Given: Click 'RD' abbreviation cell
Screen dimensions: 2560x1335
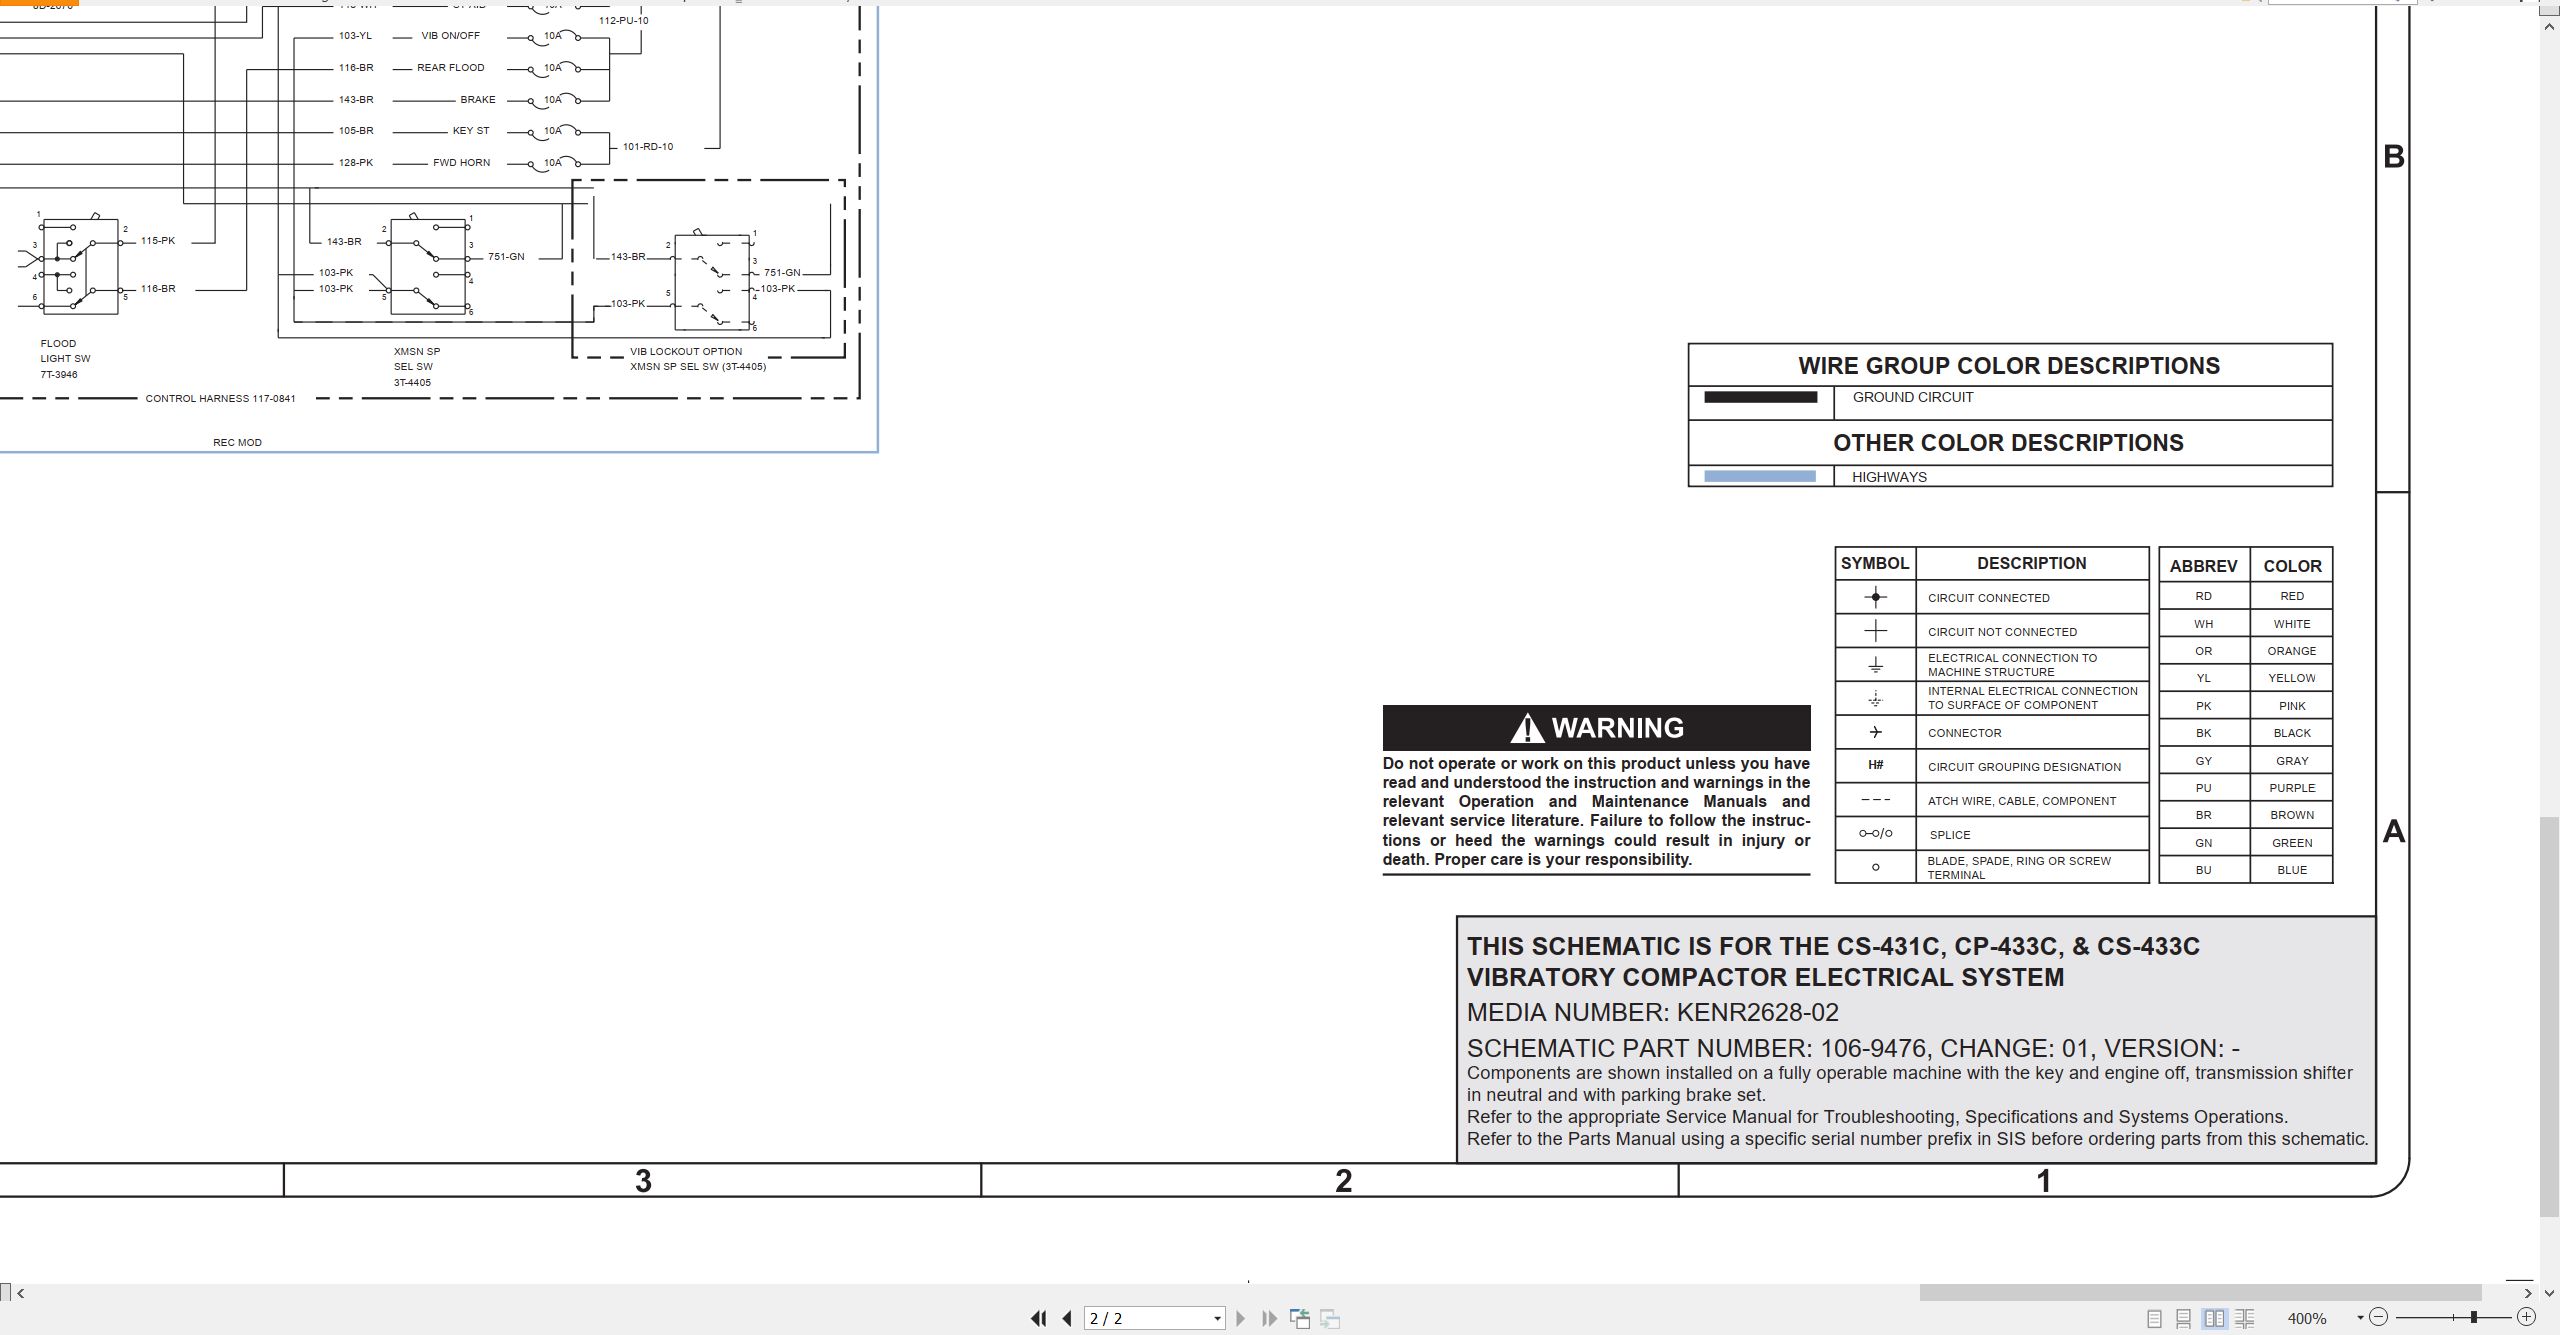Looking at the screenshot, I should point(2203,596).
